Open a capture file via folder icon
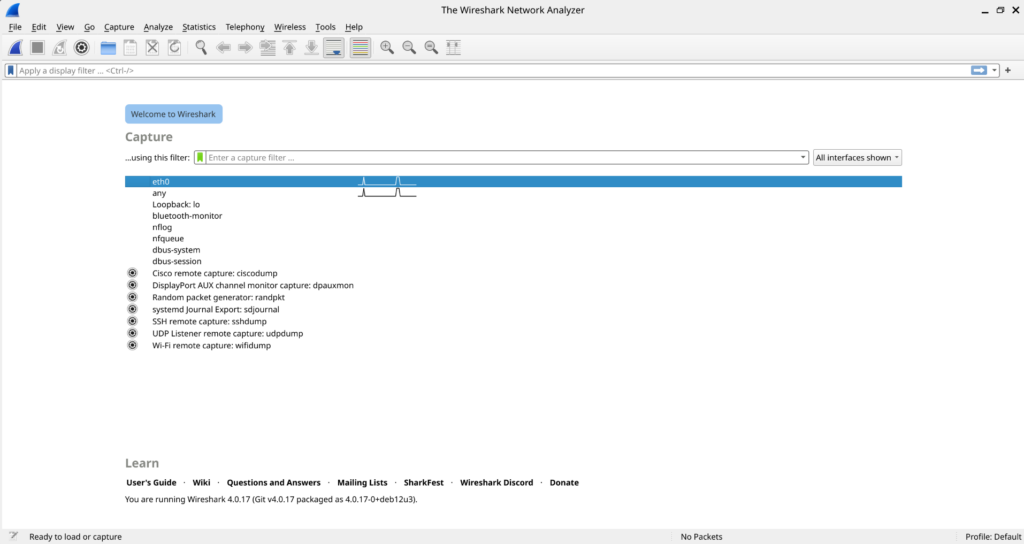Screen dimensions: 1024x544 (108, 48)
